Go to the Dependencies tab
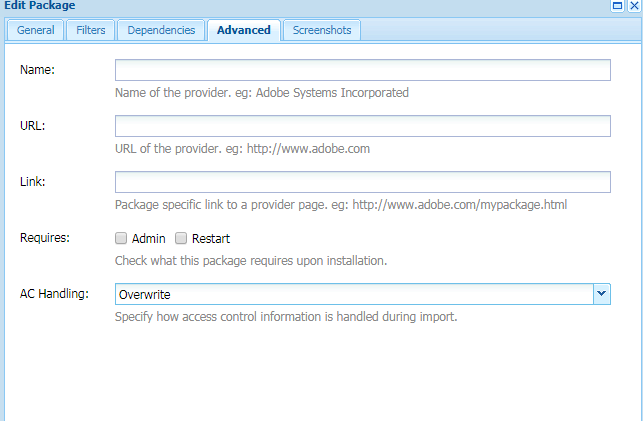The image size is (643, 421). pyautogui.click(x=161, y=30)
